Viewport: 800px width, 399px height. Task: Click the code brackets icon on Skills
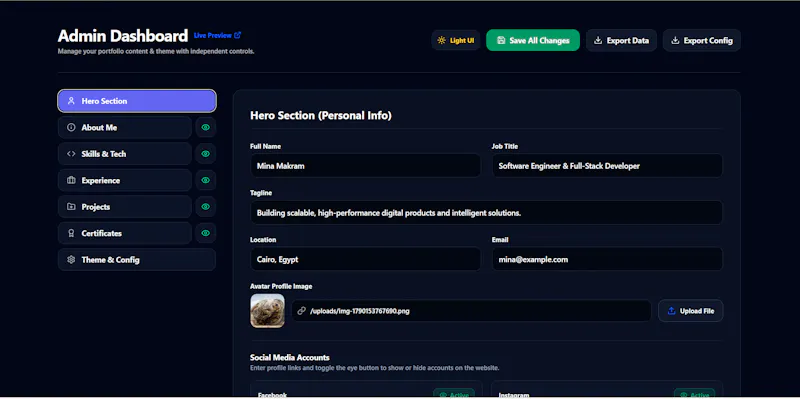click(71, 154)
